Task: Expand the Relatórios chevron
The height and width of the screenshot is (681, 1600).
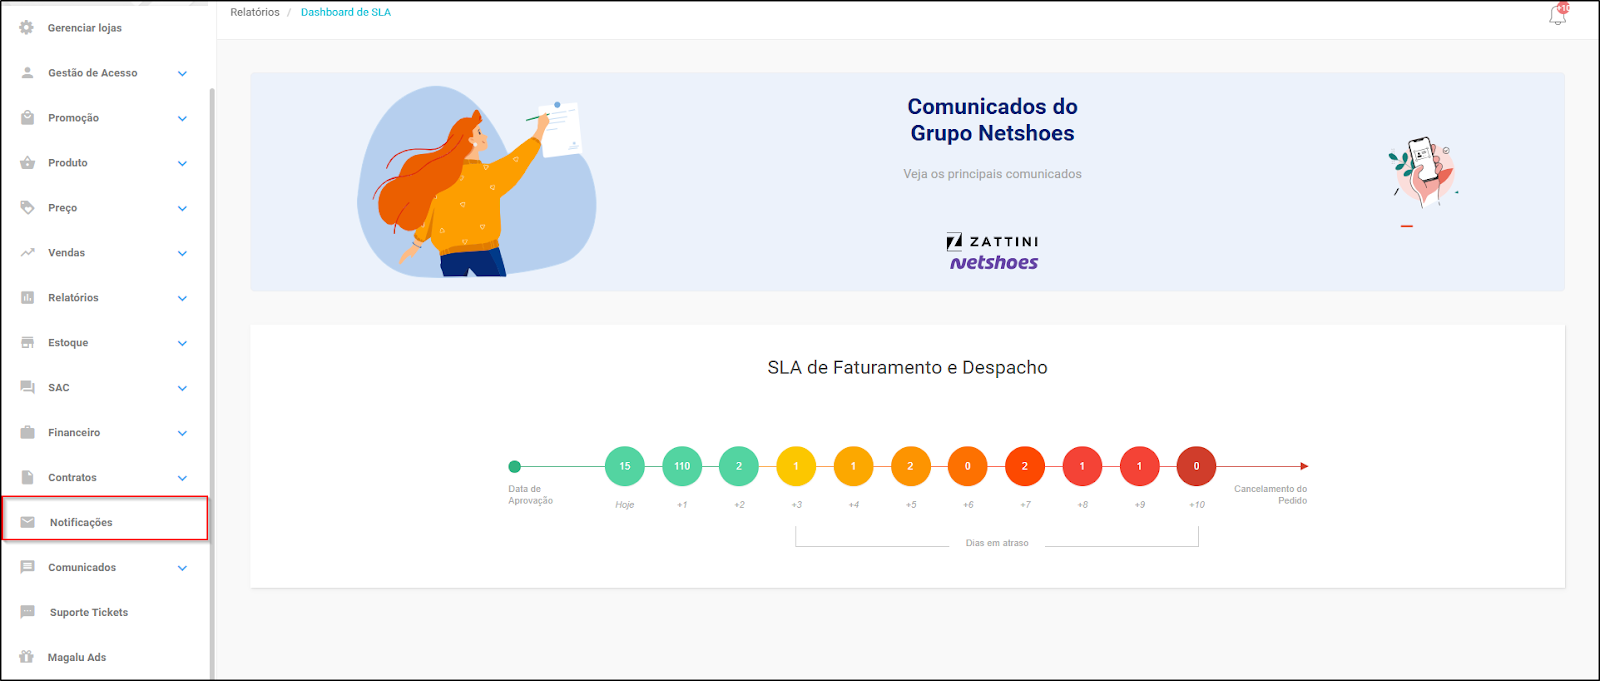Action: click(x=182, y=299)
